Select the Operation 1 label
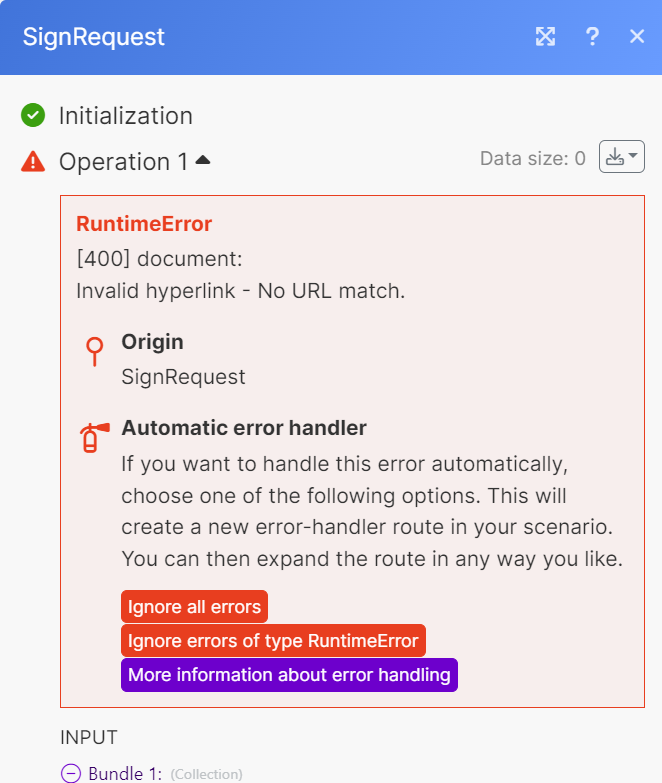The width and height of the screenshot is (662, 783). click(x=123, y=162)
